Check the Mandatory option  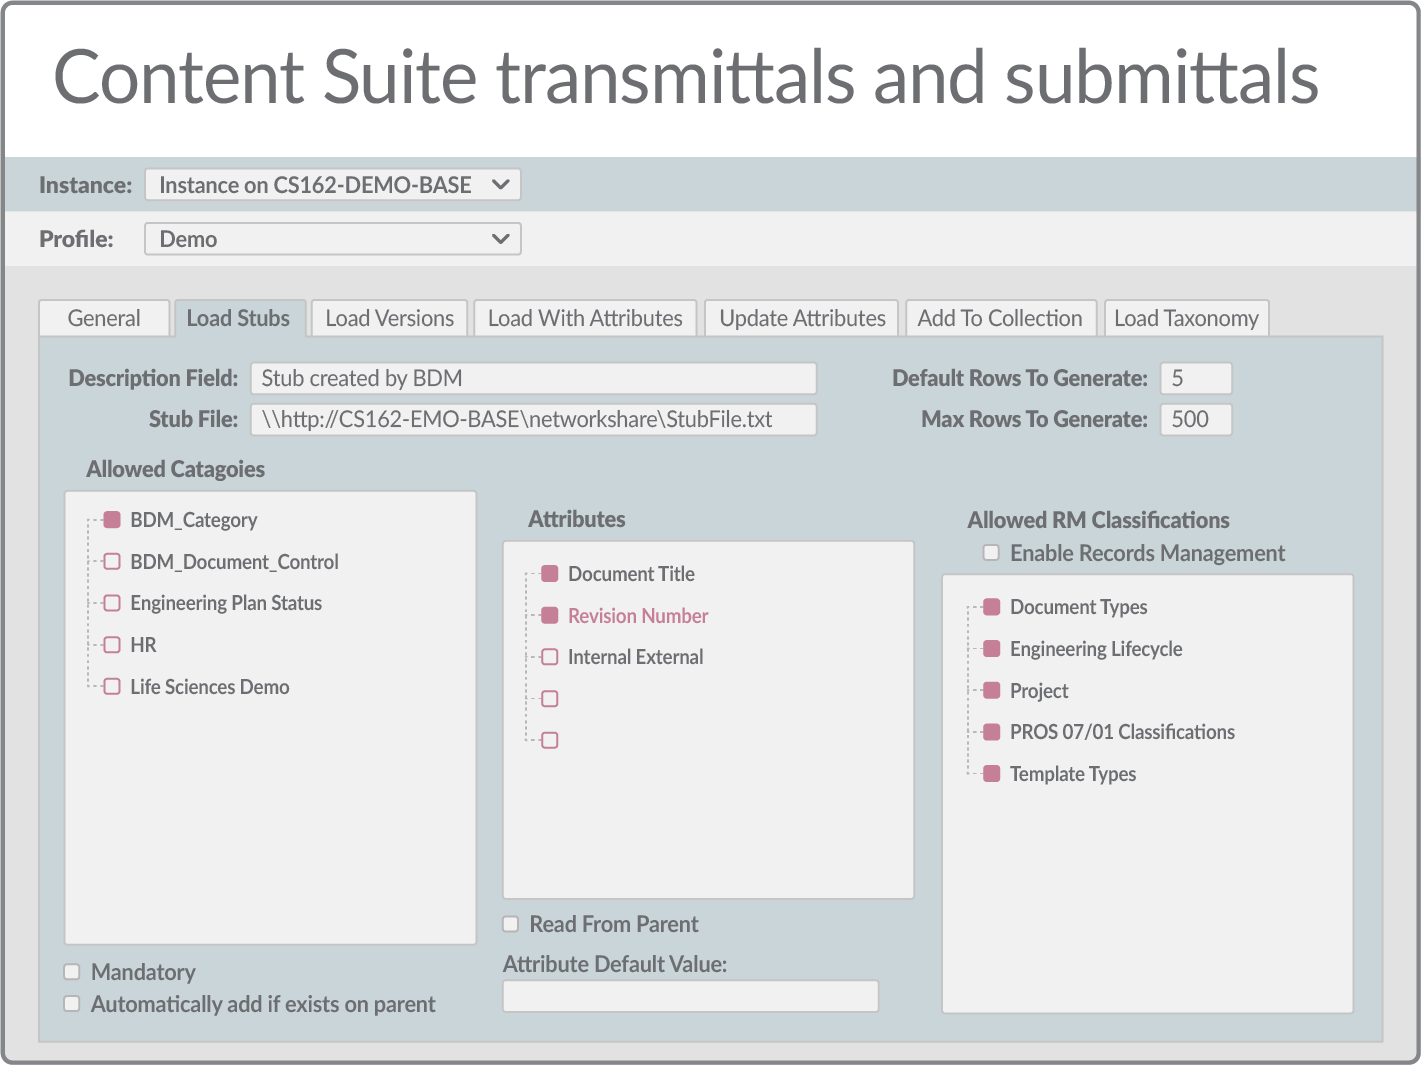71,971
